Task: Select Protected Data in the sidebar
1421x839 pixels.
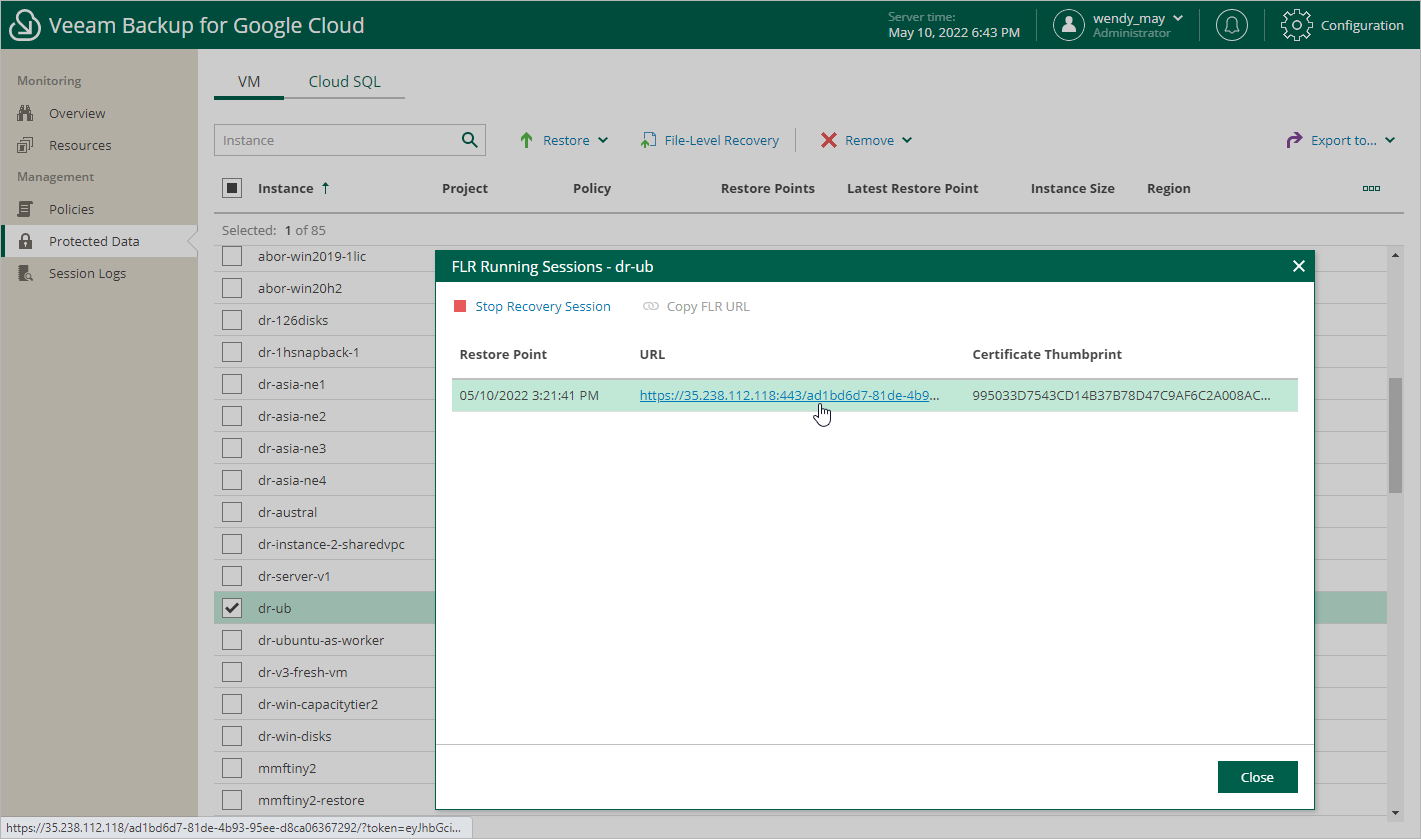Action: coord(94,241)
